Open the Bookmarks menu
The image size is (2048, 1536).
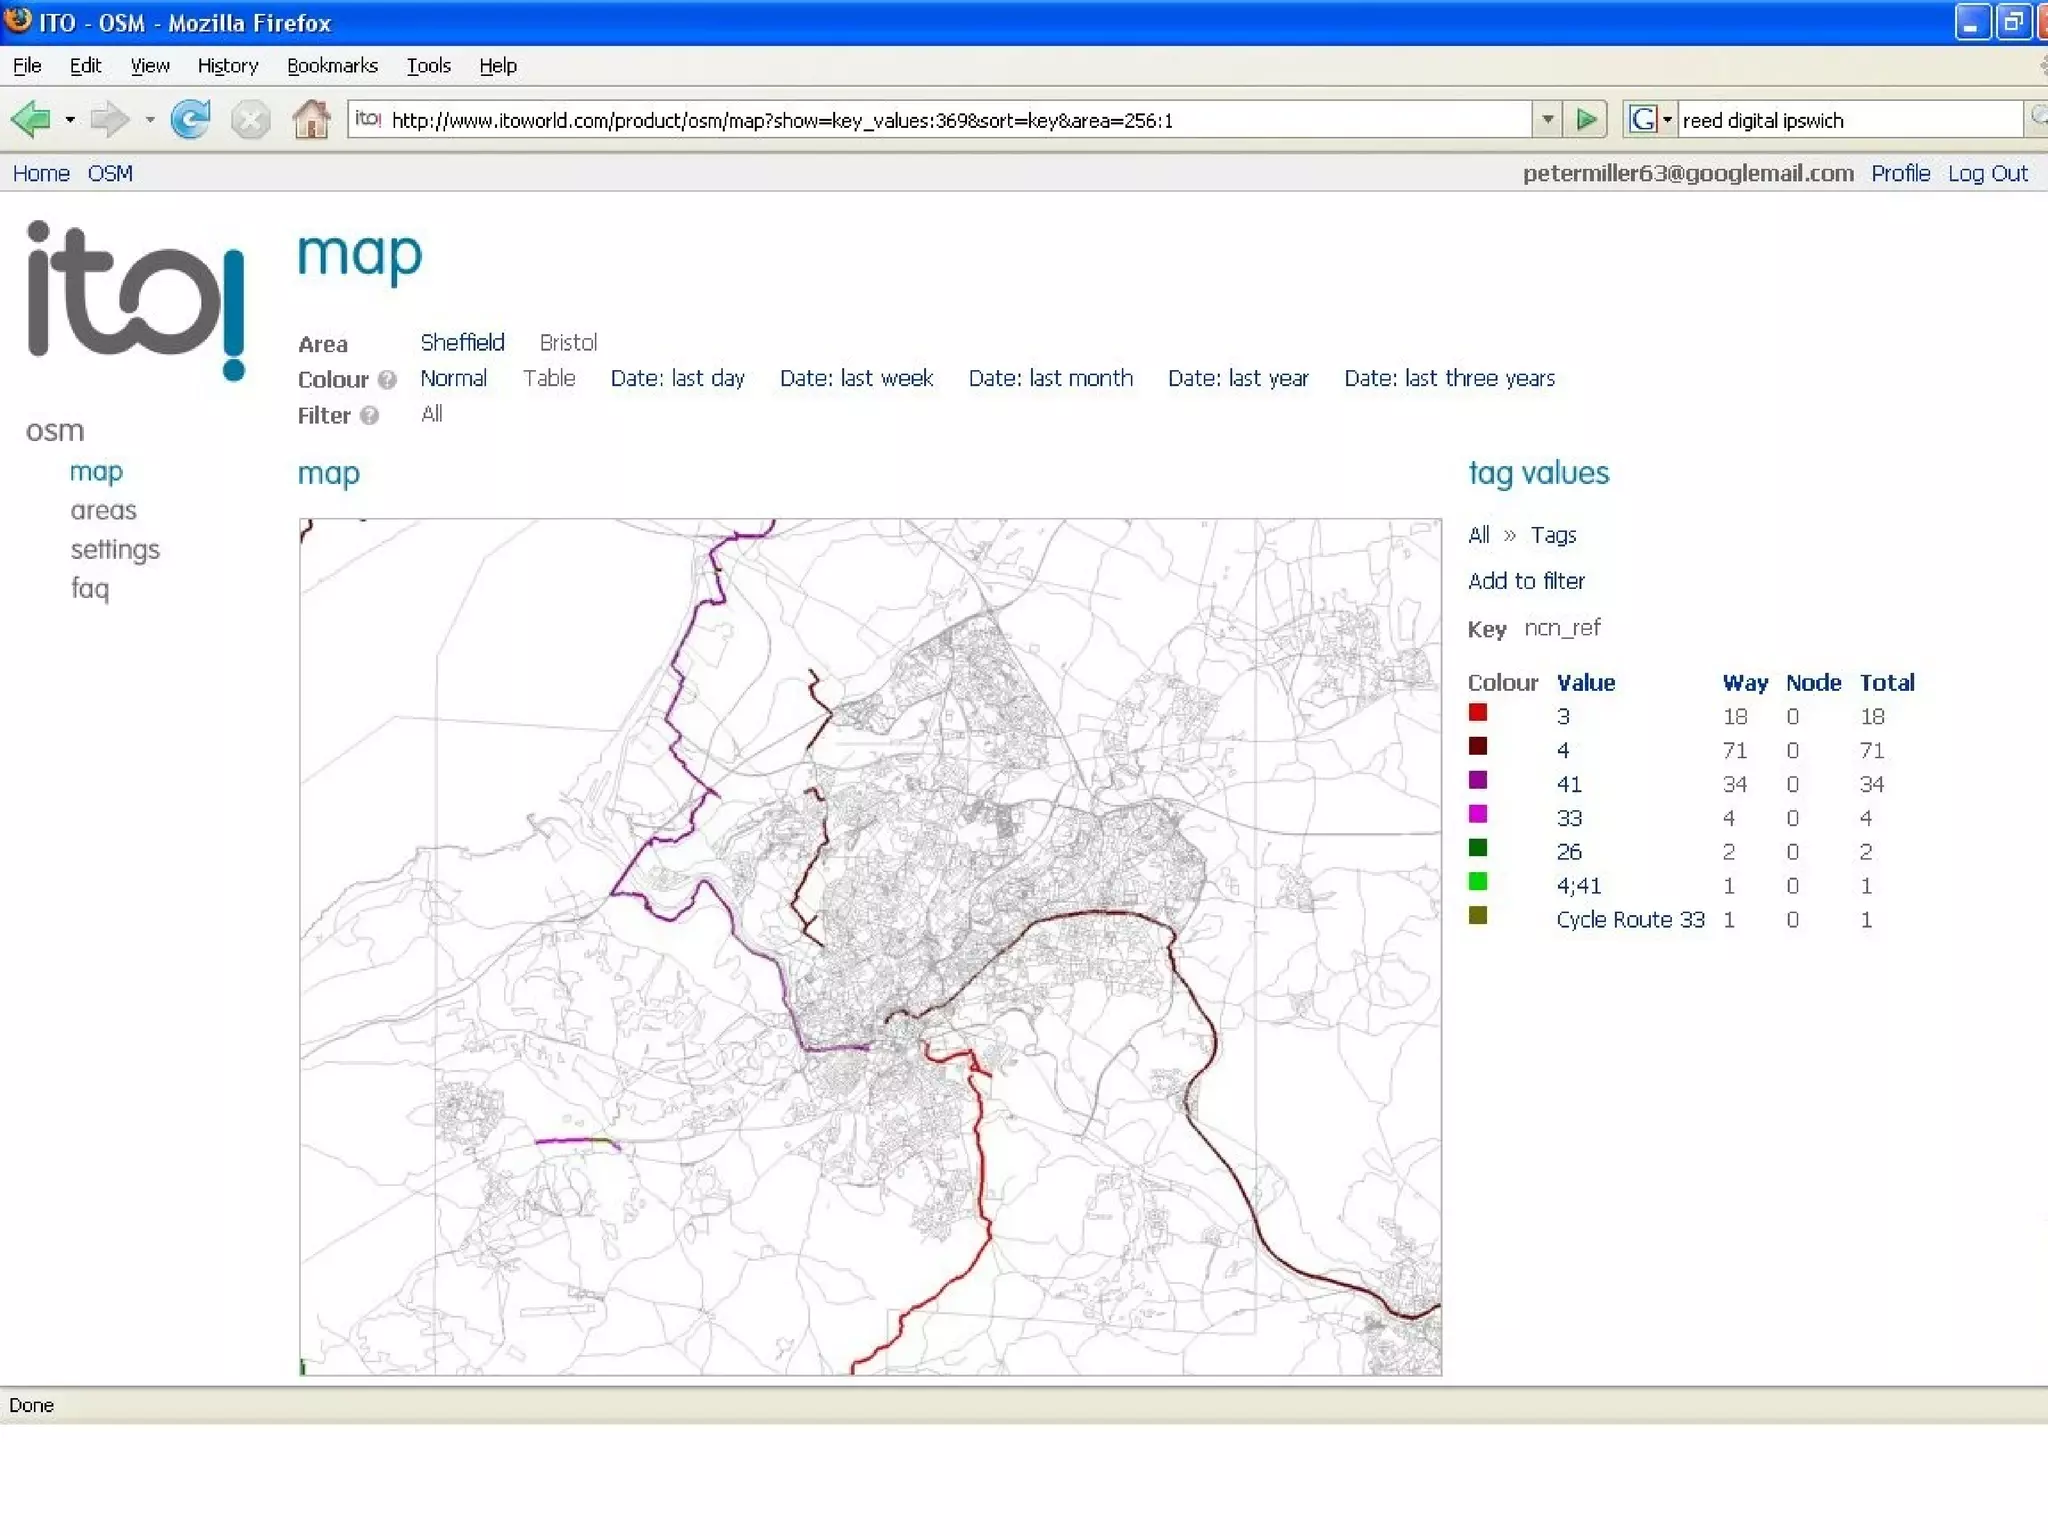(x=332, y=66)
